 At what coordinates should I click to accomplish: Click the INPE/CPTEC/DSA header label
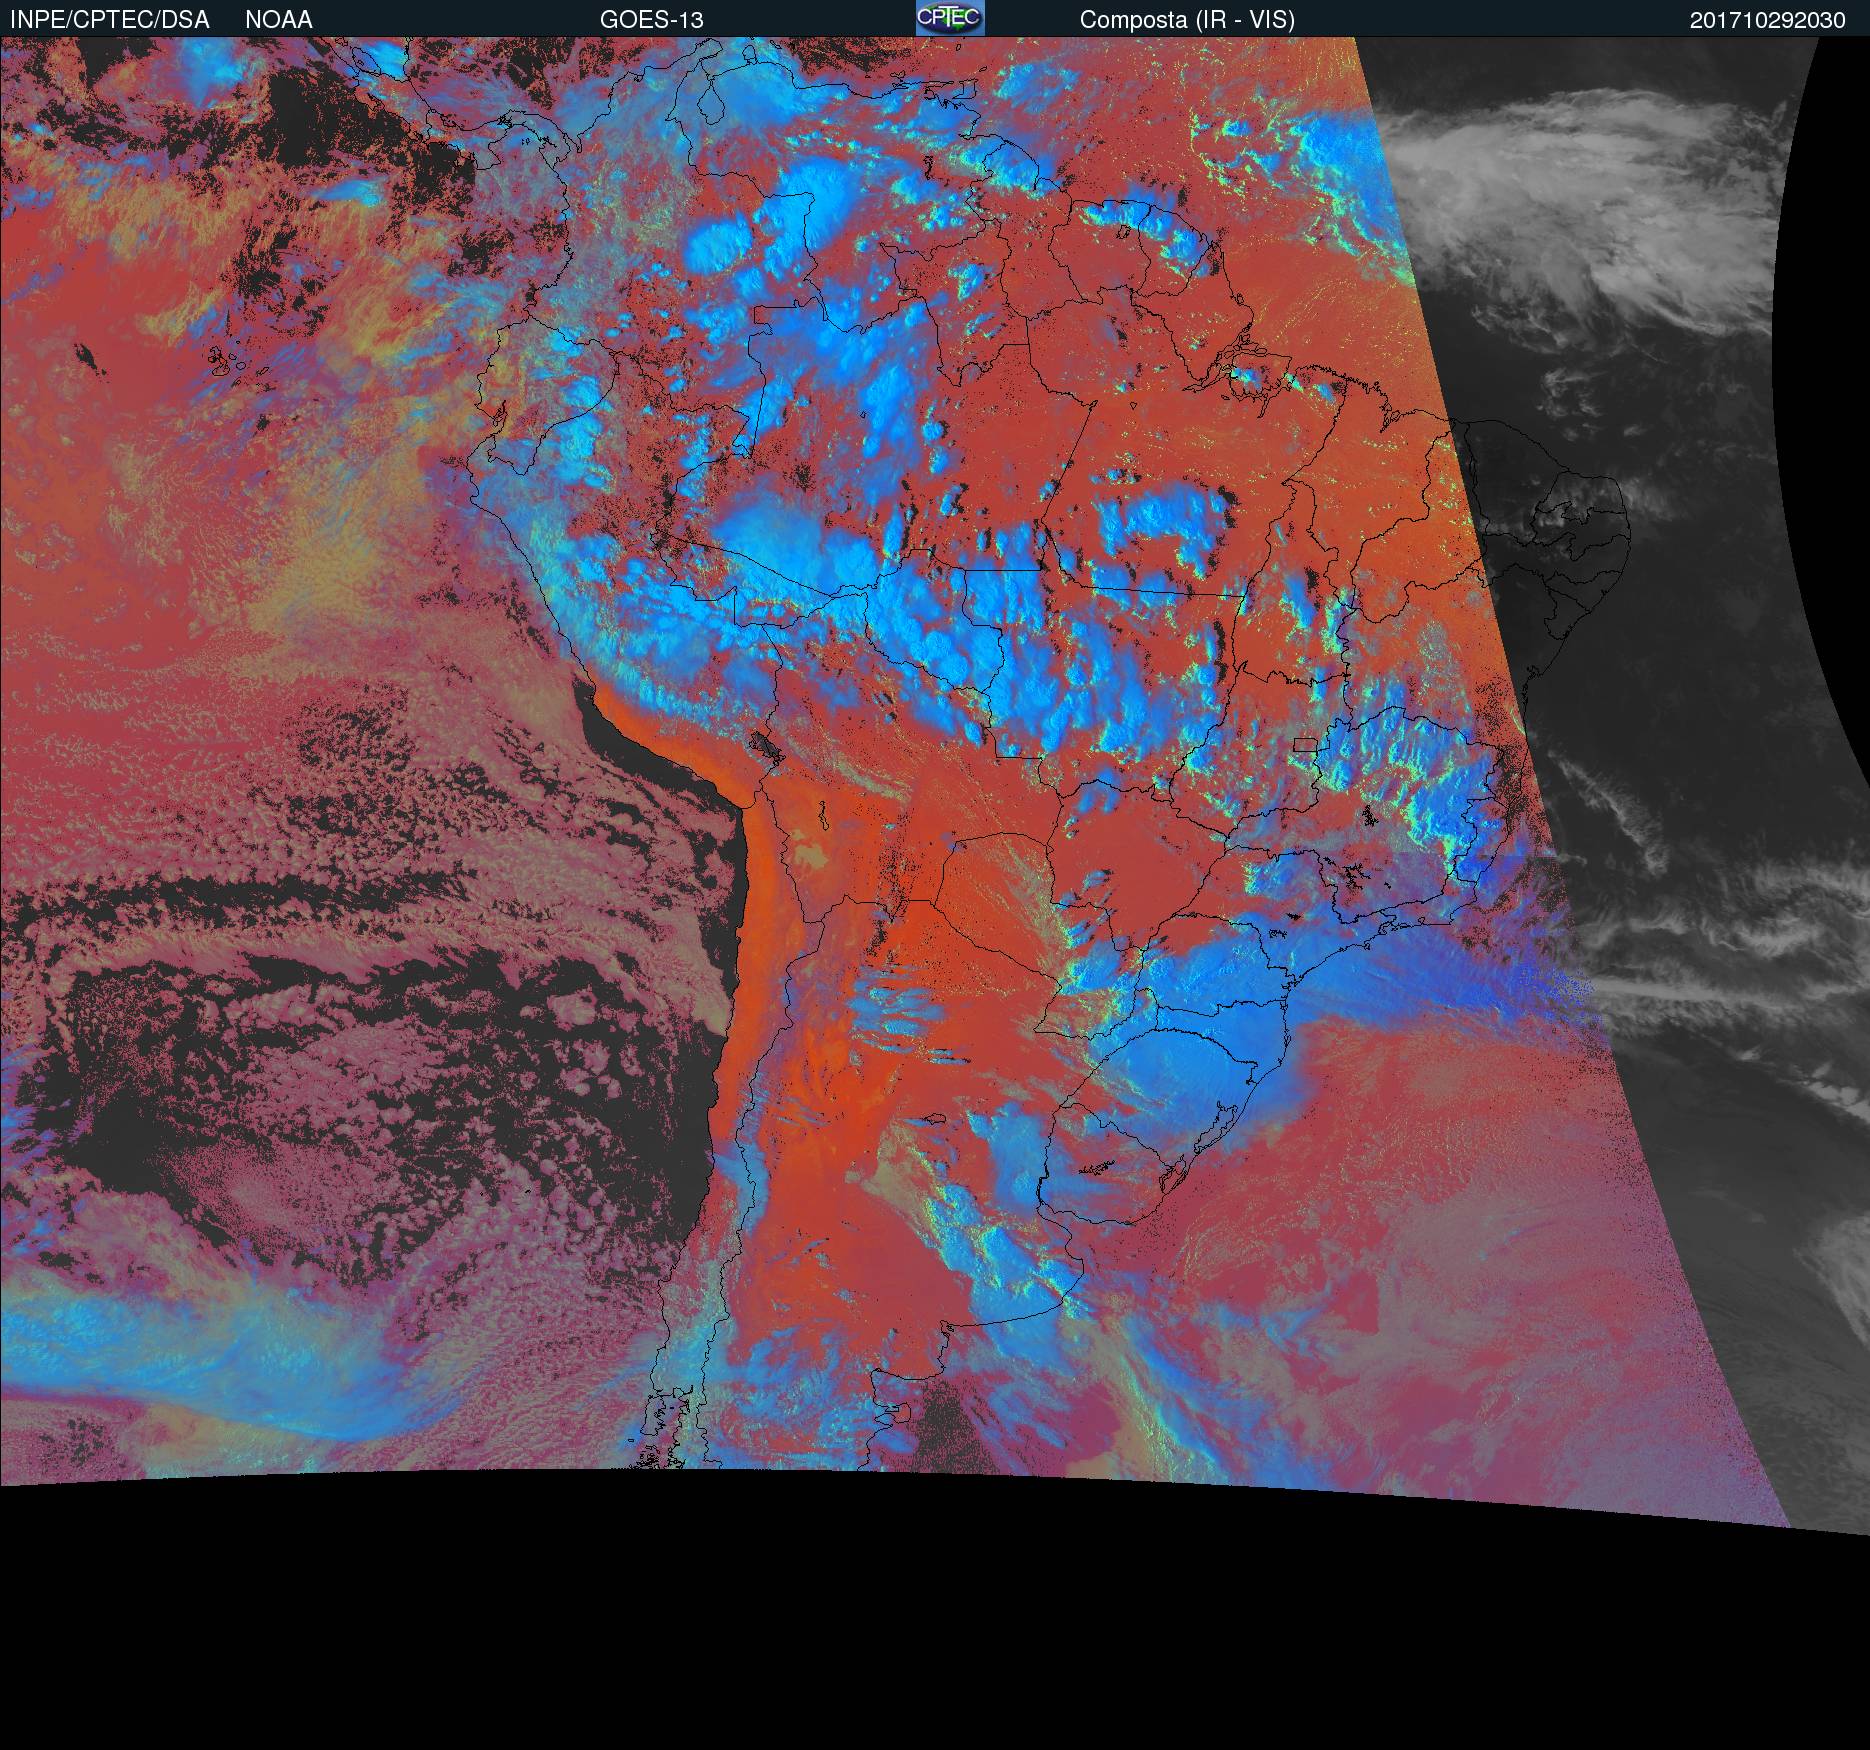110,20
